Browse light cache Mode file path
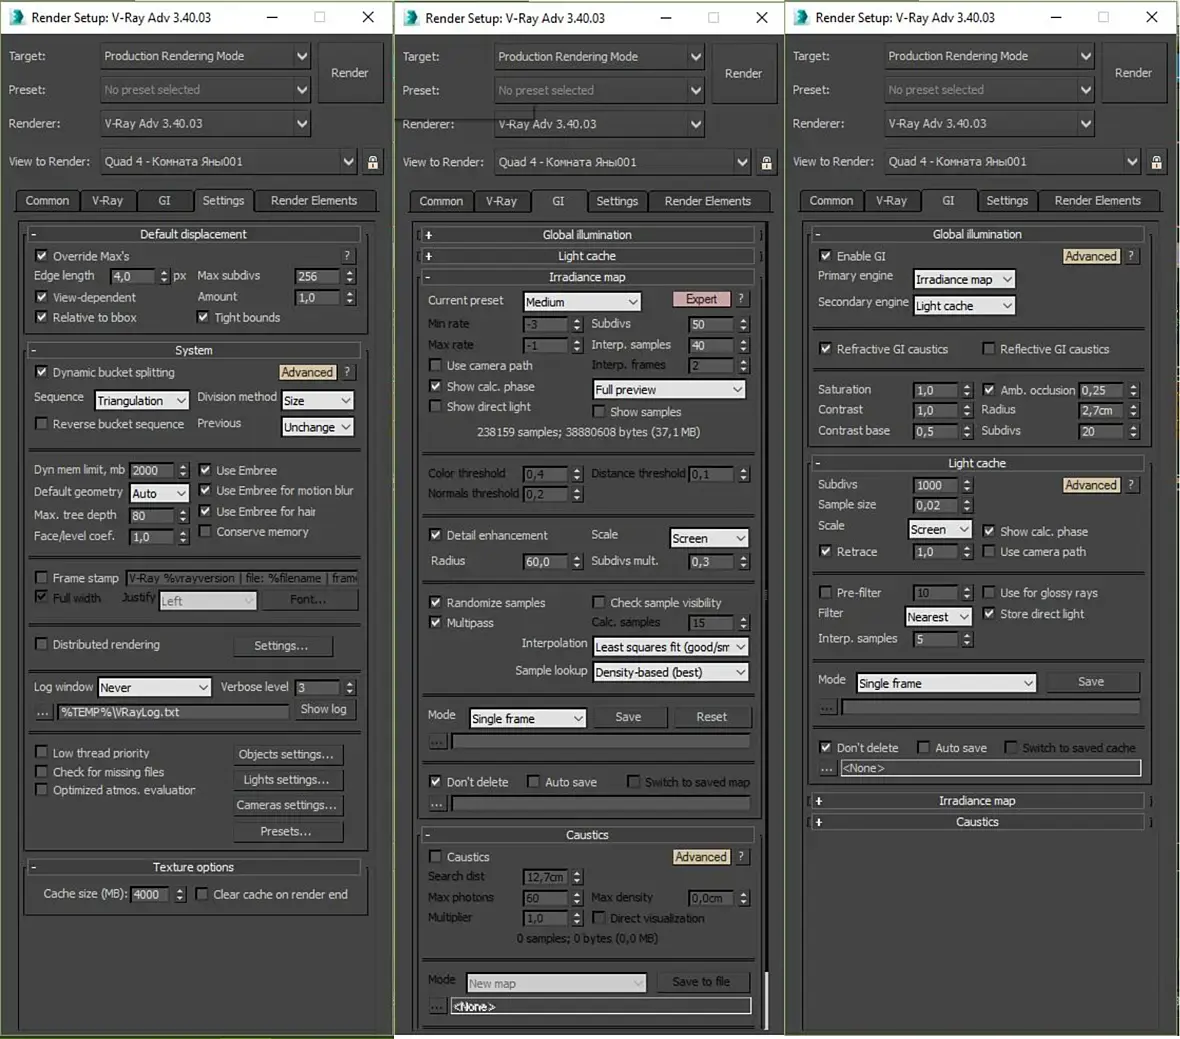Viewport: 1180px width, 1039px height. [827, 707]
